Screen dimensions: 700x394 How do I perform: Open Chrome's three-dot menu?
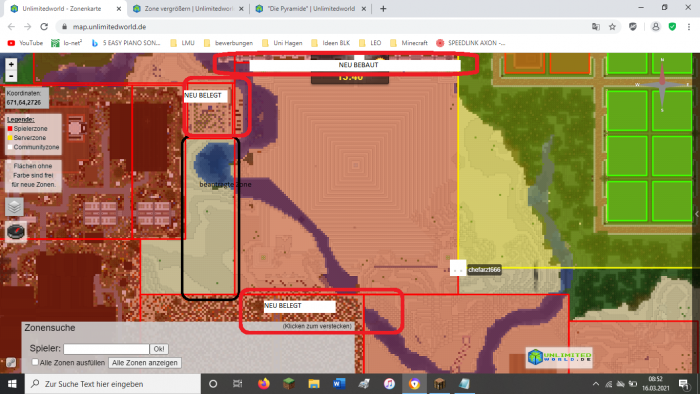tap(689, 27)
